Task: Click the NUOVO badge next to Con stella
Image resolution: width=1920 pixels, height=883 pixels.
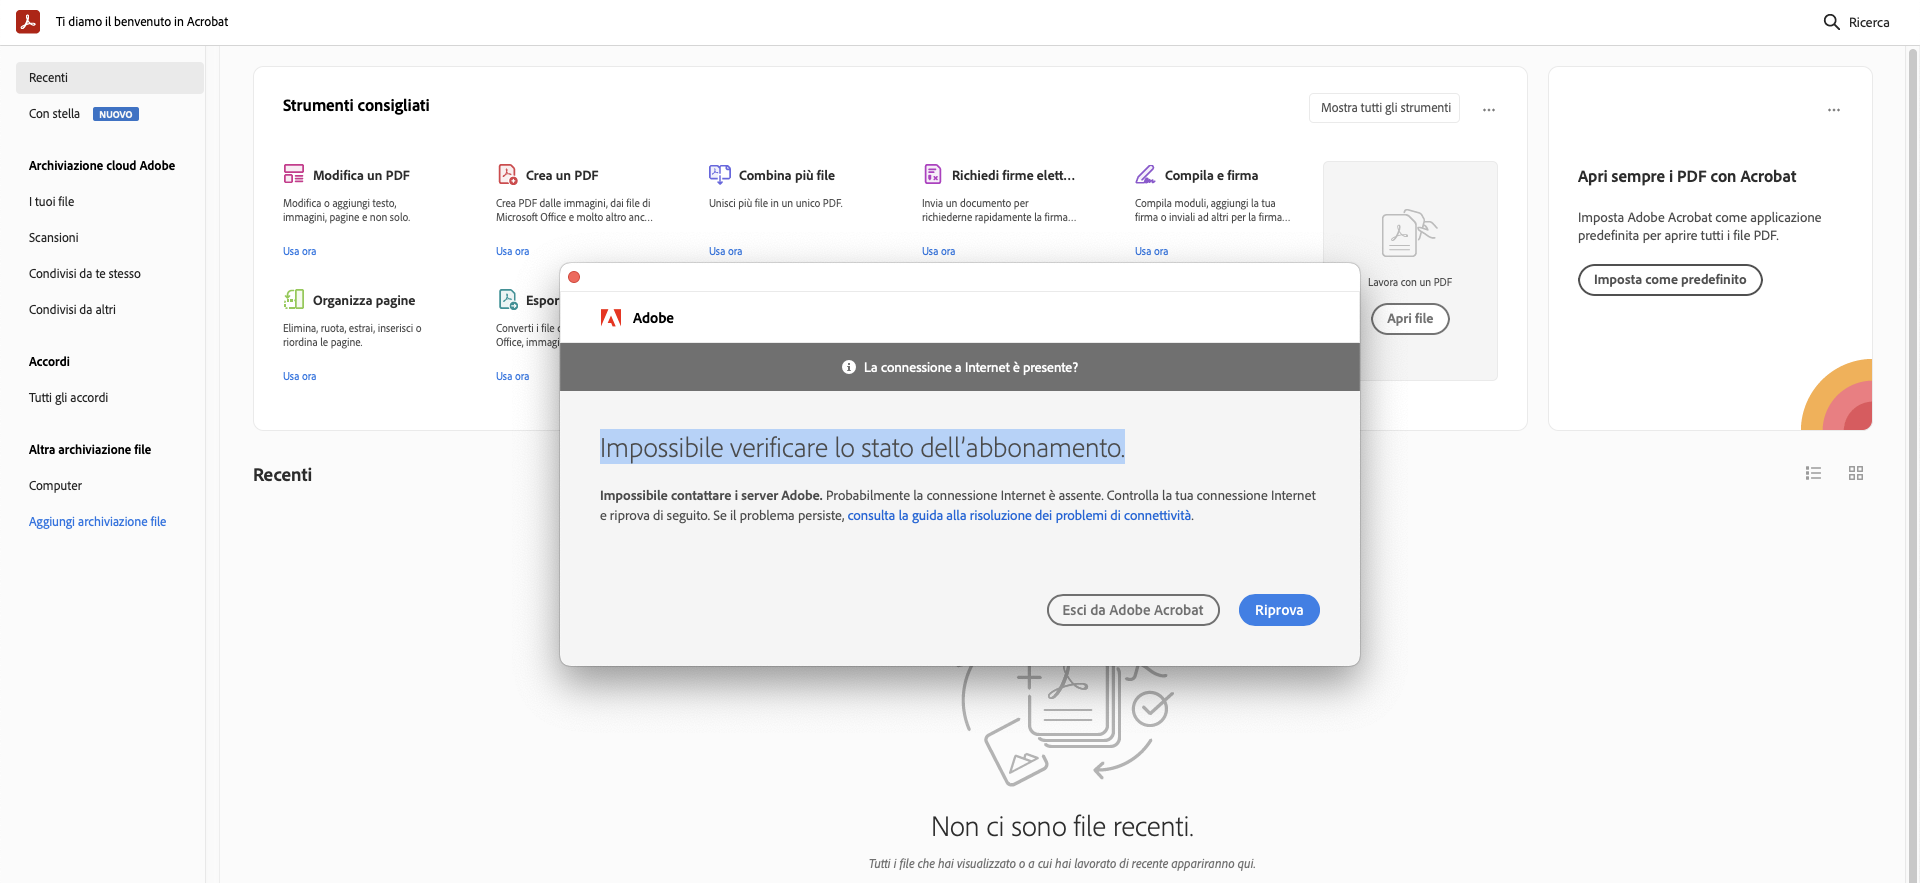Action: pos(116,114)
